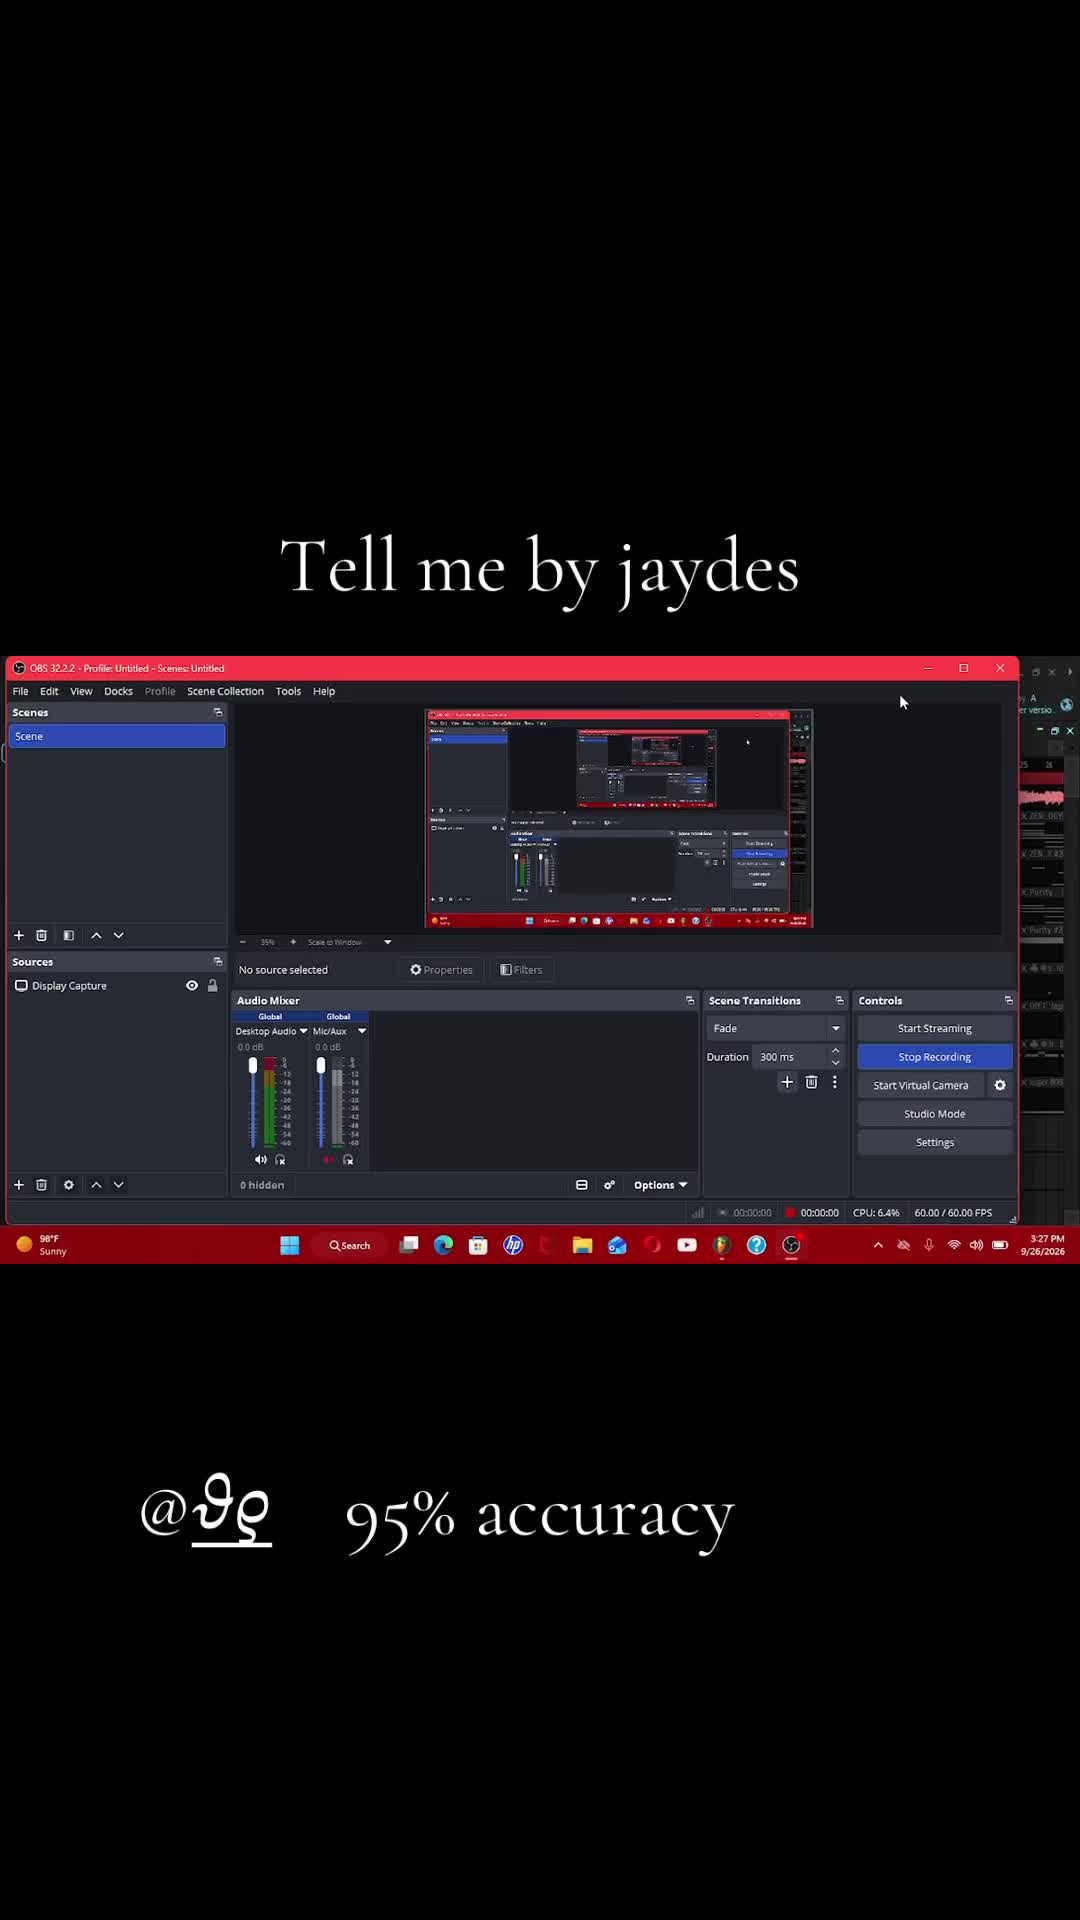1080x1920 pixels.
Task: Delete source with Sources trash icon
Action: pyautogui.click(x=42, y=1185)
